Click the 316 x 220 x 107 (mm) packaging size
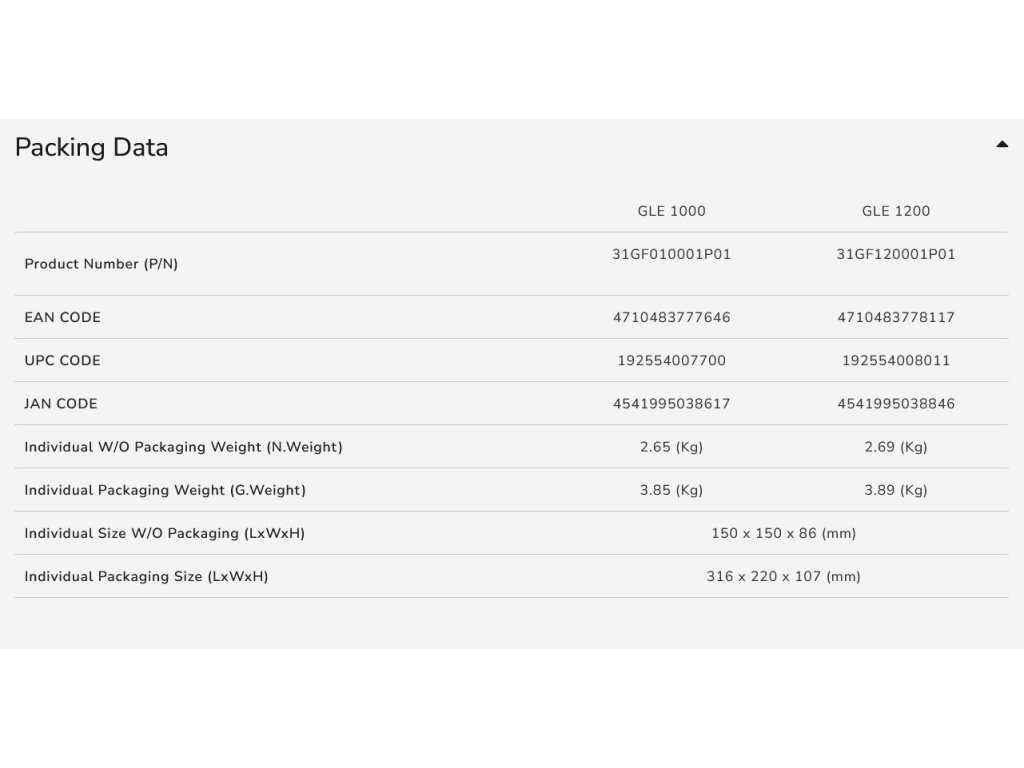Viewport: 1024px width, 768px height. pos(783,576)
